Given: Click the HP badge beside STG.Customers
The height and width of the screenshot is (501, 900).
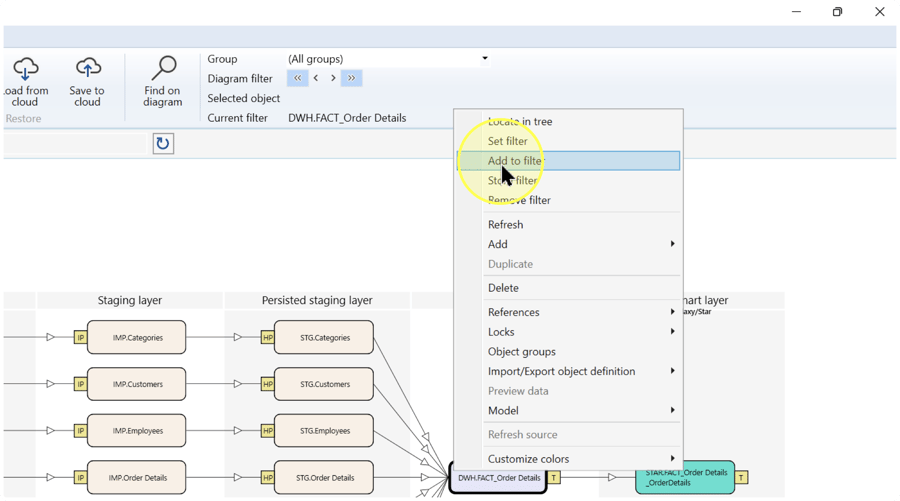Looking at the screenshot, I should coord(267,384).
